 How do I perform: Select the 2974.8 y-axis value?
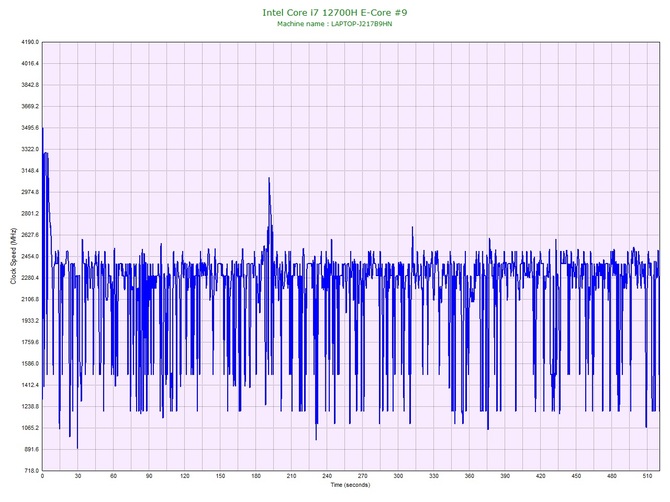30,192
